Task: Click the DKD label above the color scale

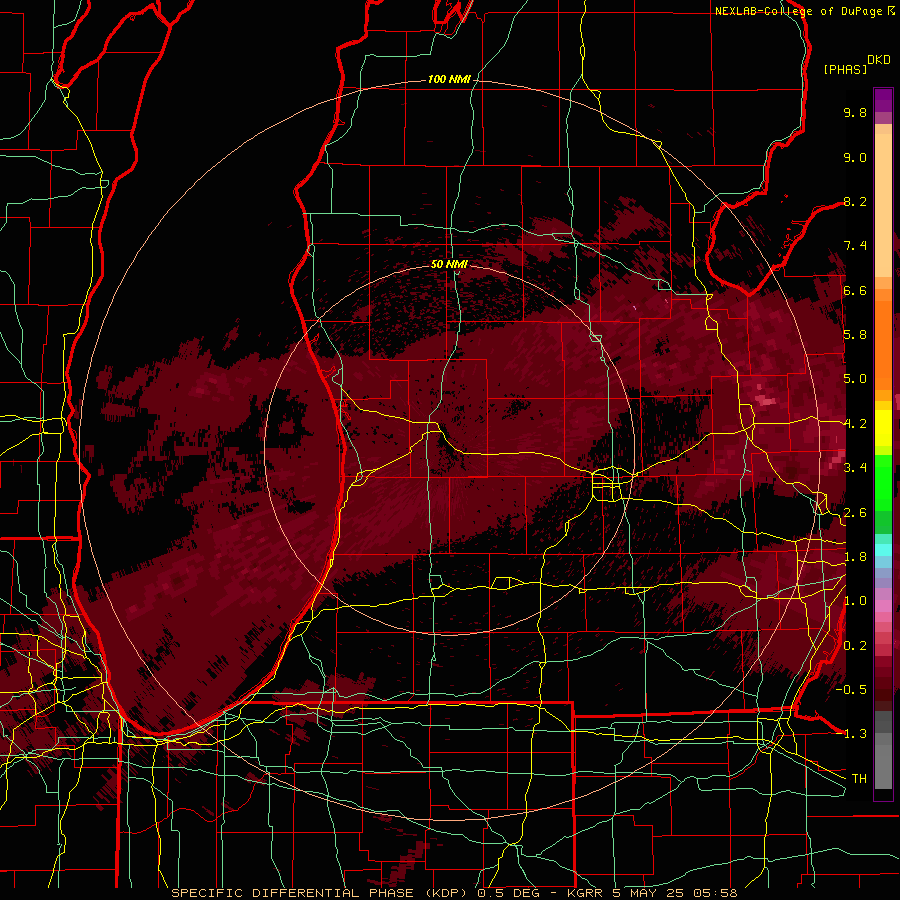Action: [x=879, y=60]
